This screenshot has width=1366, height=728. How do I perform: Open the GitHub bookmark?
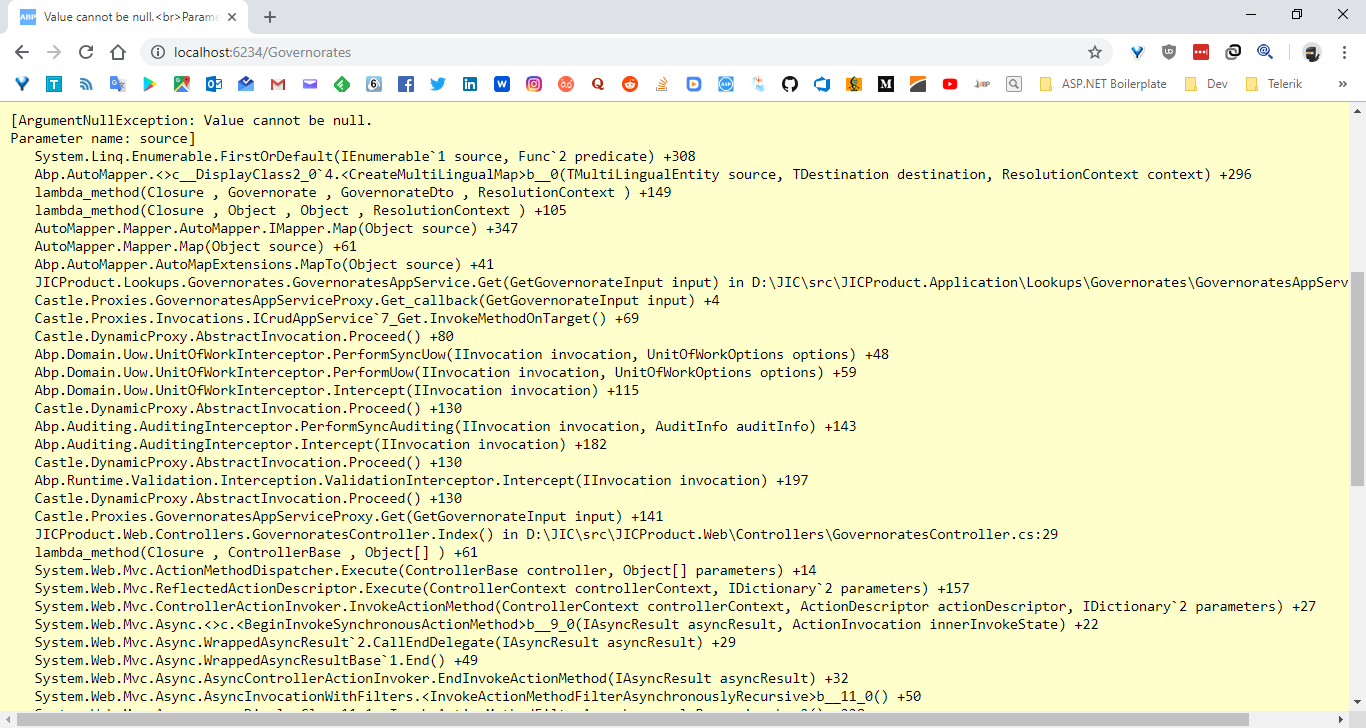[x=790, y=83]
